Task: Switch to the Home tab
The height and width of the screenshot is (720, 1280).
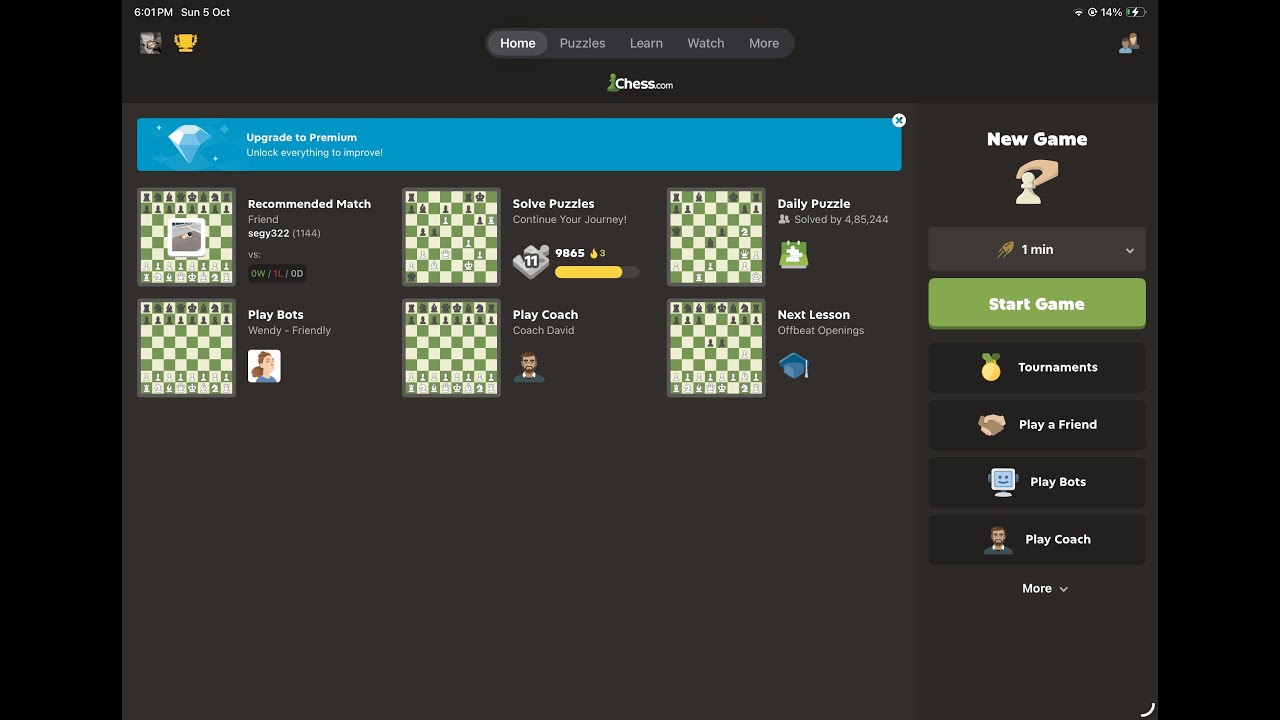Action: click(518, 43)
